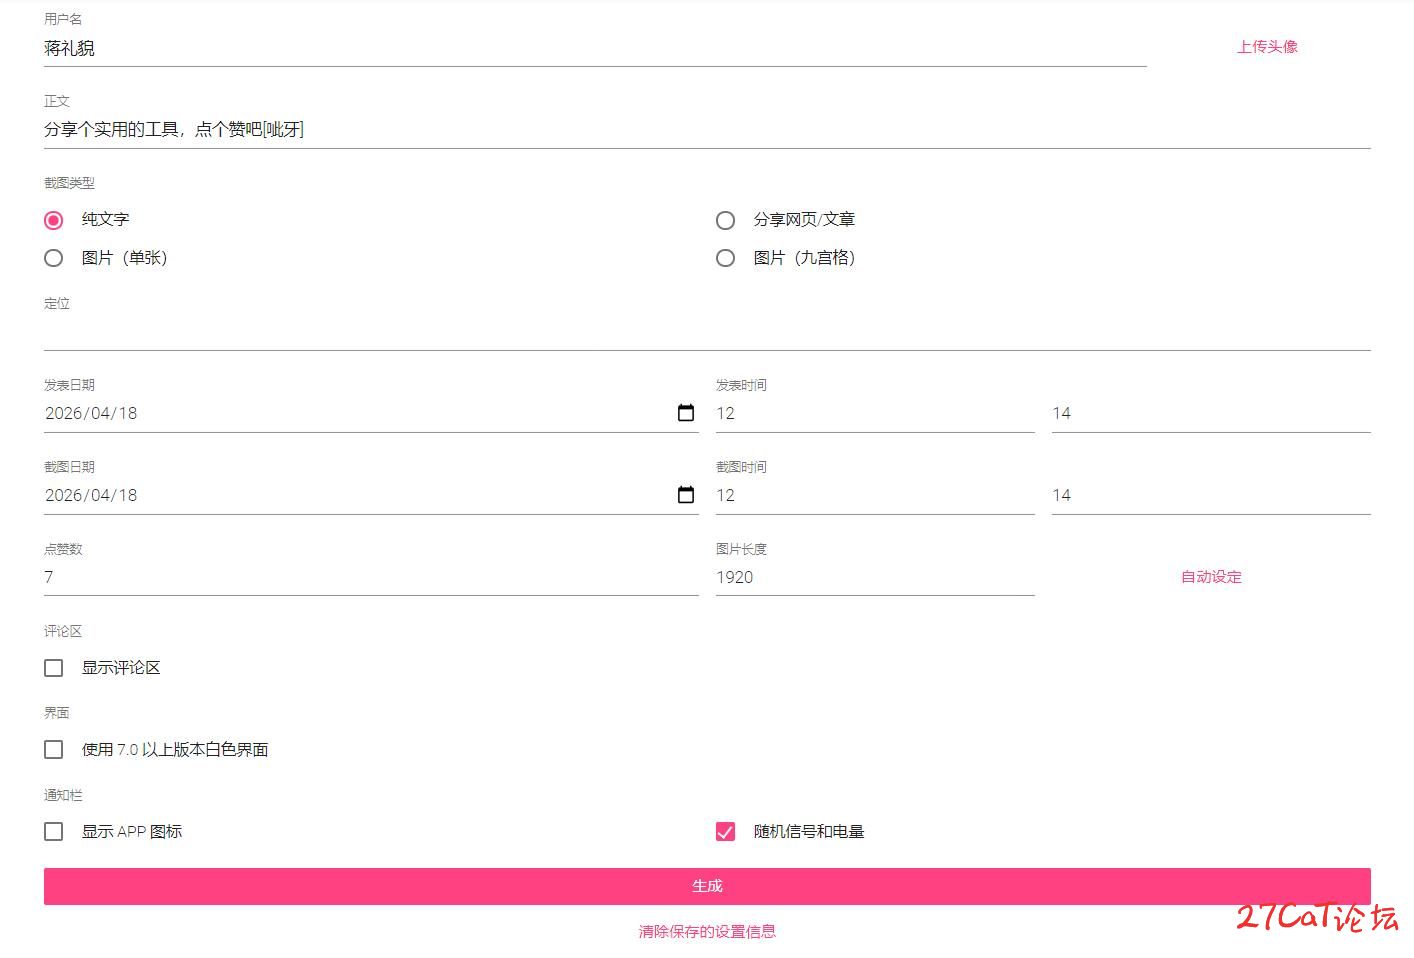Select the 分享网页/文章 radio option
Screen dimensions: 1414x958
pyautogui.click(x=726, y=220)
